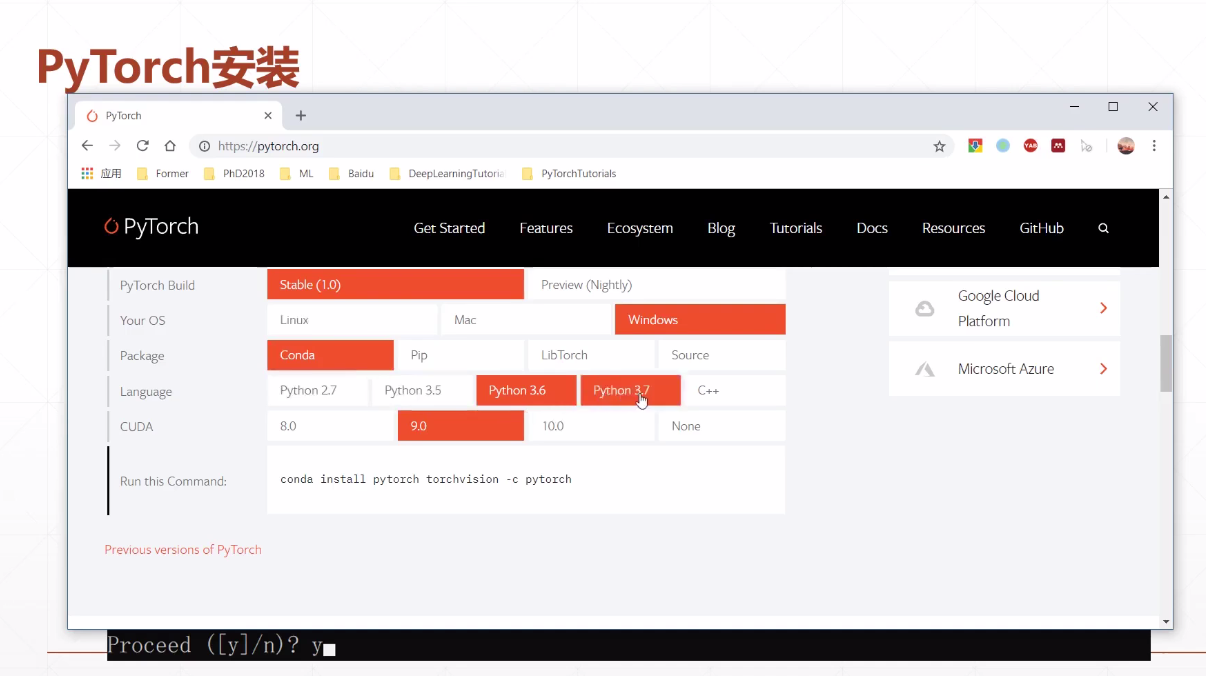The image size is (1206, 676).
Task: Open the PhD2018 bookmark folder
Action: click(234, 173)
